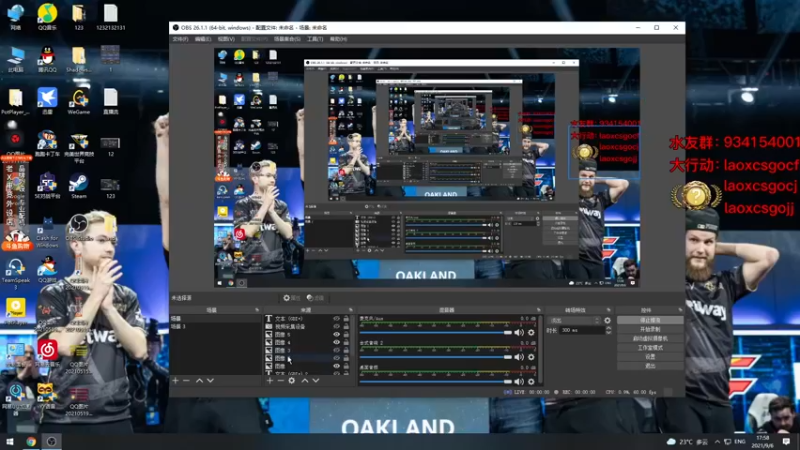
Task: Pop out the transitions dock header icon
Action: pos(609,310)
